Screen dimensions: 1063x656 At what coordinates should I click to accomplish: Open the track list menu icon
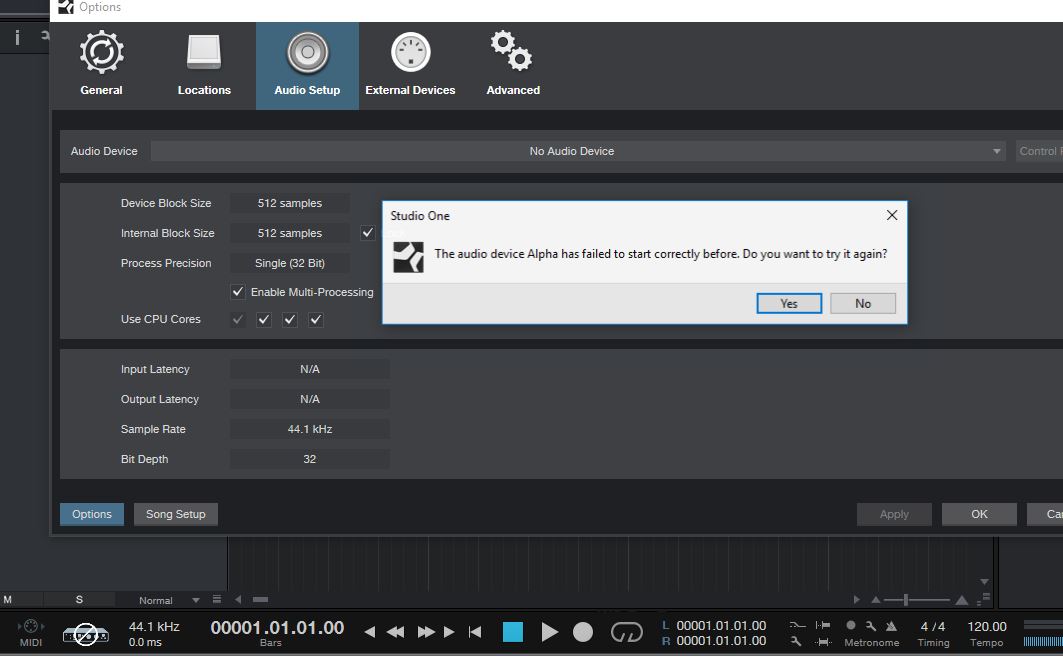[x=217, y=599]
